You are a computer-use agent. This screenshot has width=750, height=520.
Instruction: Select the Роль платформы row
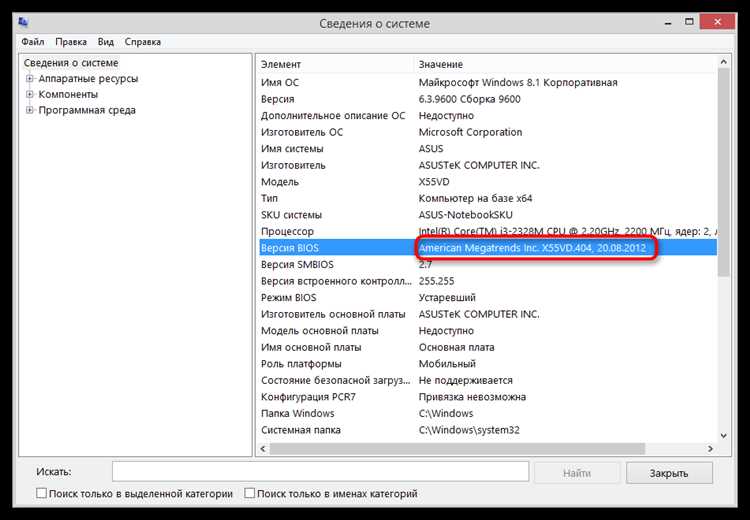[488, 364]
